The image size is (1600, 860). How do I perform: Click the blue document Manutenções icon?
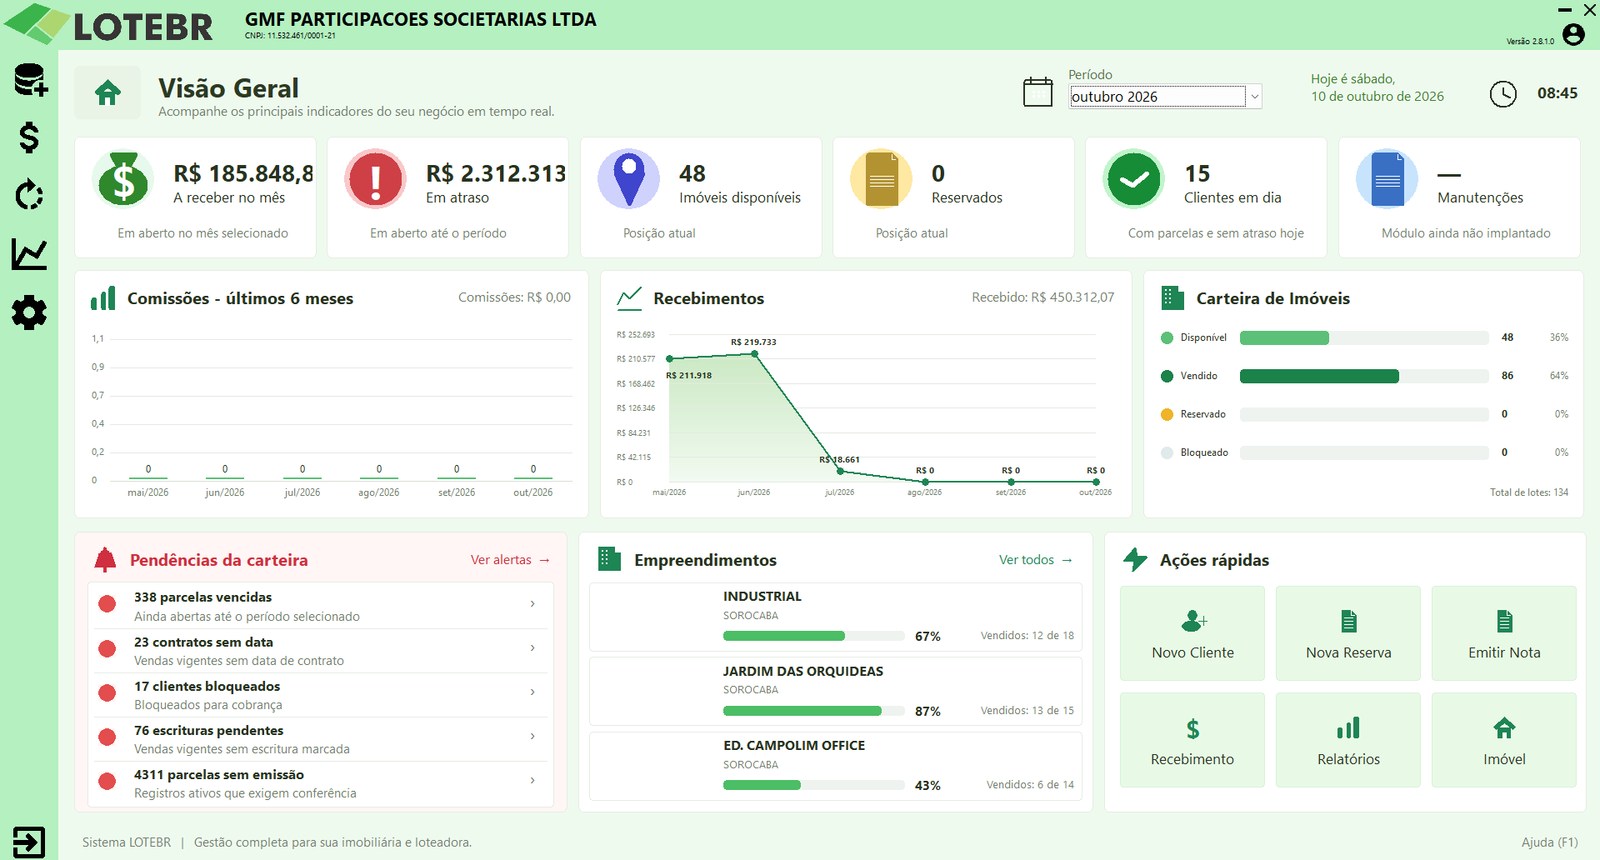coord(1387,180)
